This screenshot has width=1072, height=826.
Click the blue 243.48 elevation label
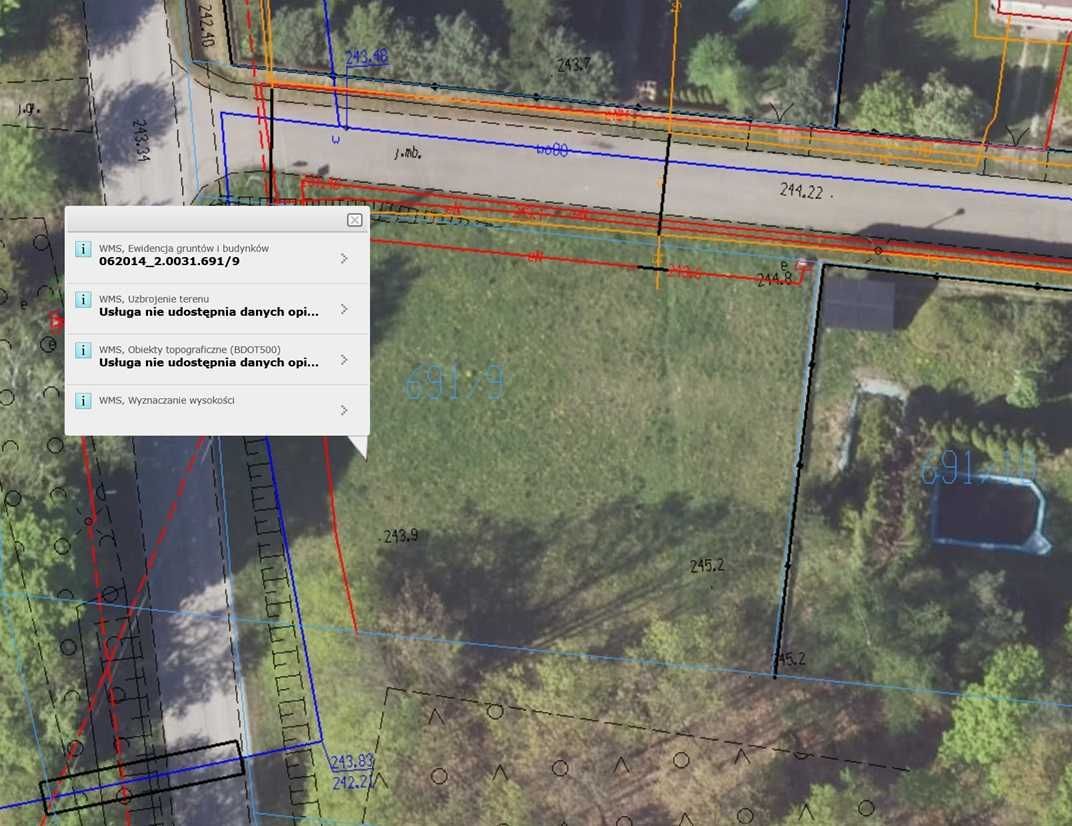pyautogui.click(x=366, y=57)
